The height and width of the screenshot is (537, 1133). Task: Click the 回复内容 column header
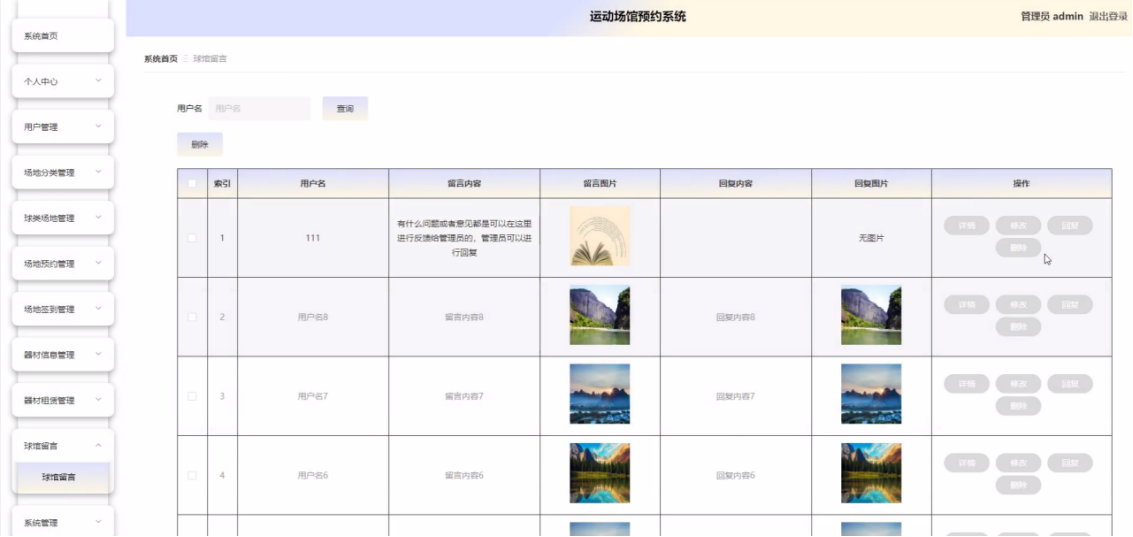[x=736, y=184]
